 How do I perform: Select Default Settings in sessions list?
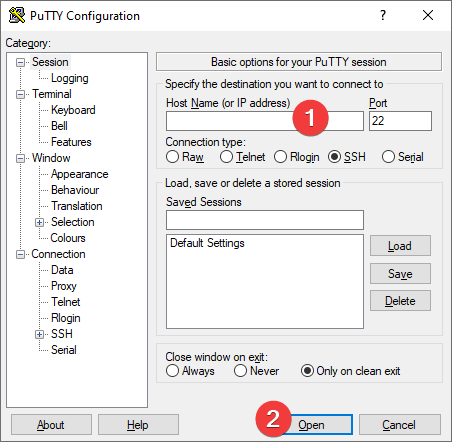tap(207, 243)
